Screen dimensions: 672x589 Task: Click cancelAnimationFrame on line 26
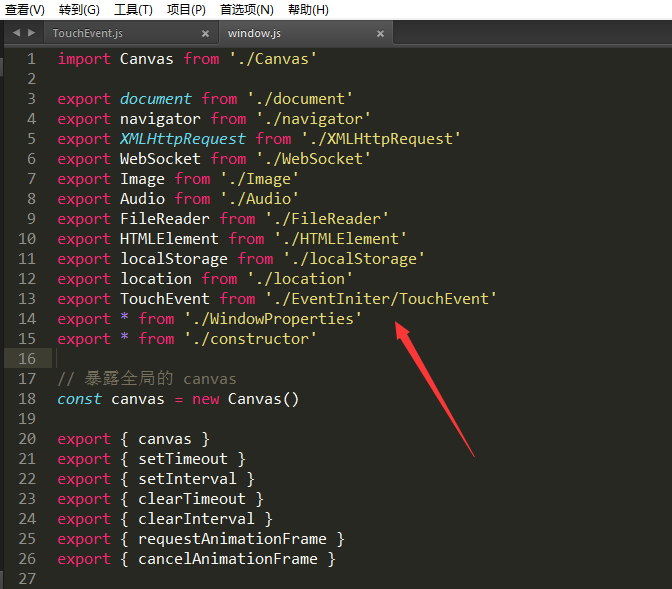228,559
